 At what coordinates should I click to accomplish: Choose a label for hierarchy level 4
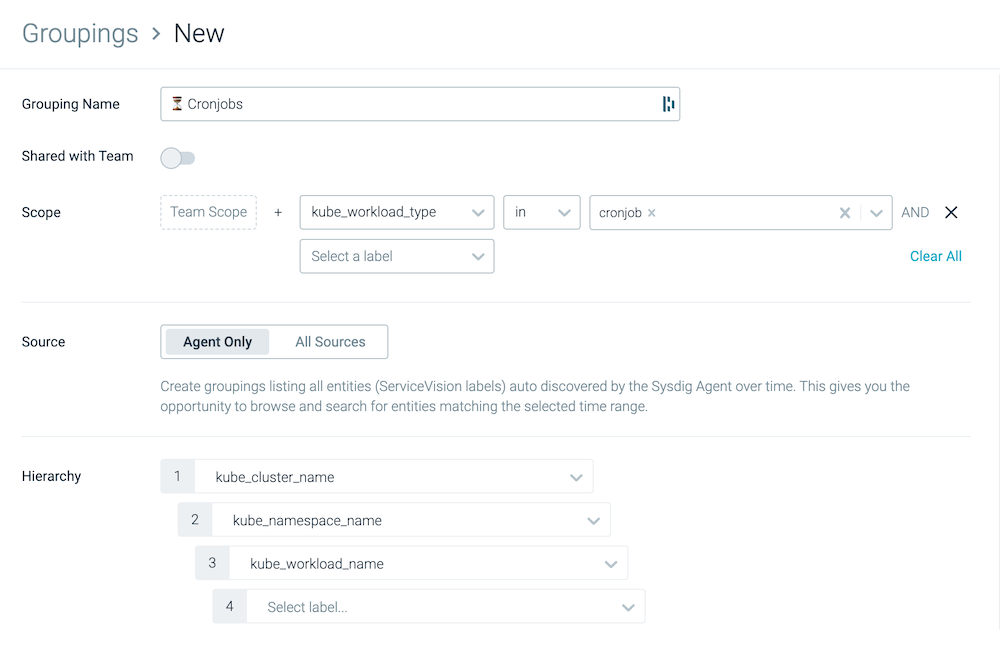[445, 607]
